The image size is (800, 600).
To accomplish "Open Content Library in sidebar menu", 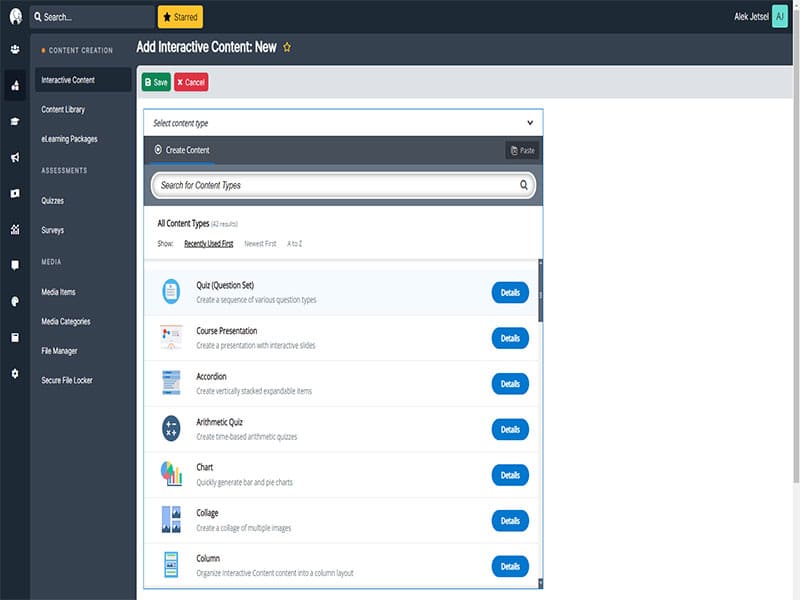I will pos(63,110).
